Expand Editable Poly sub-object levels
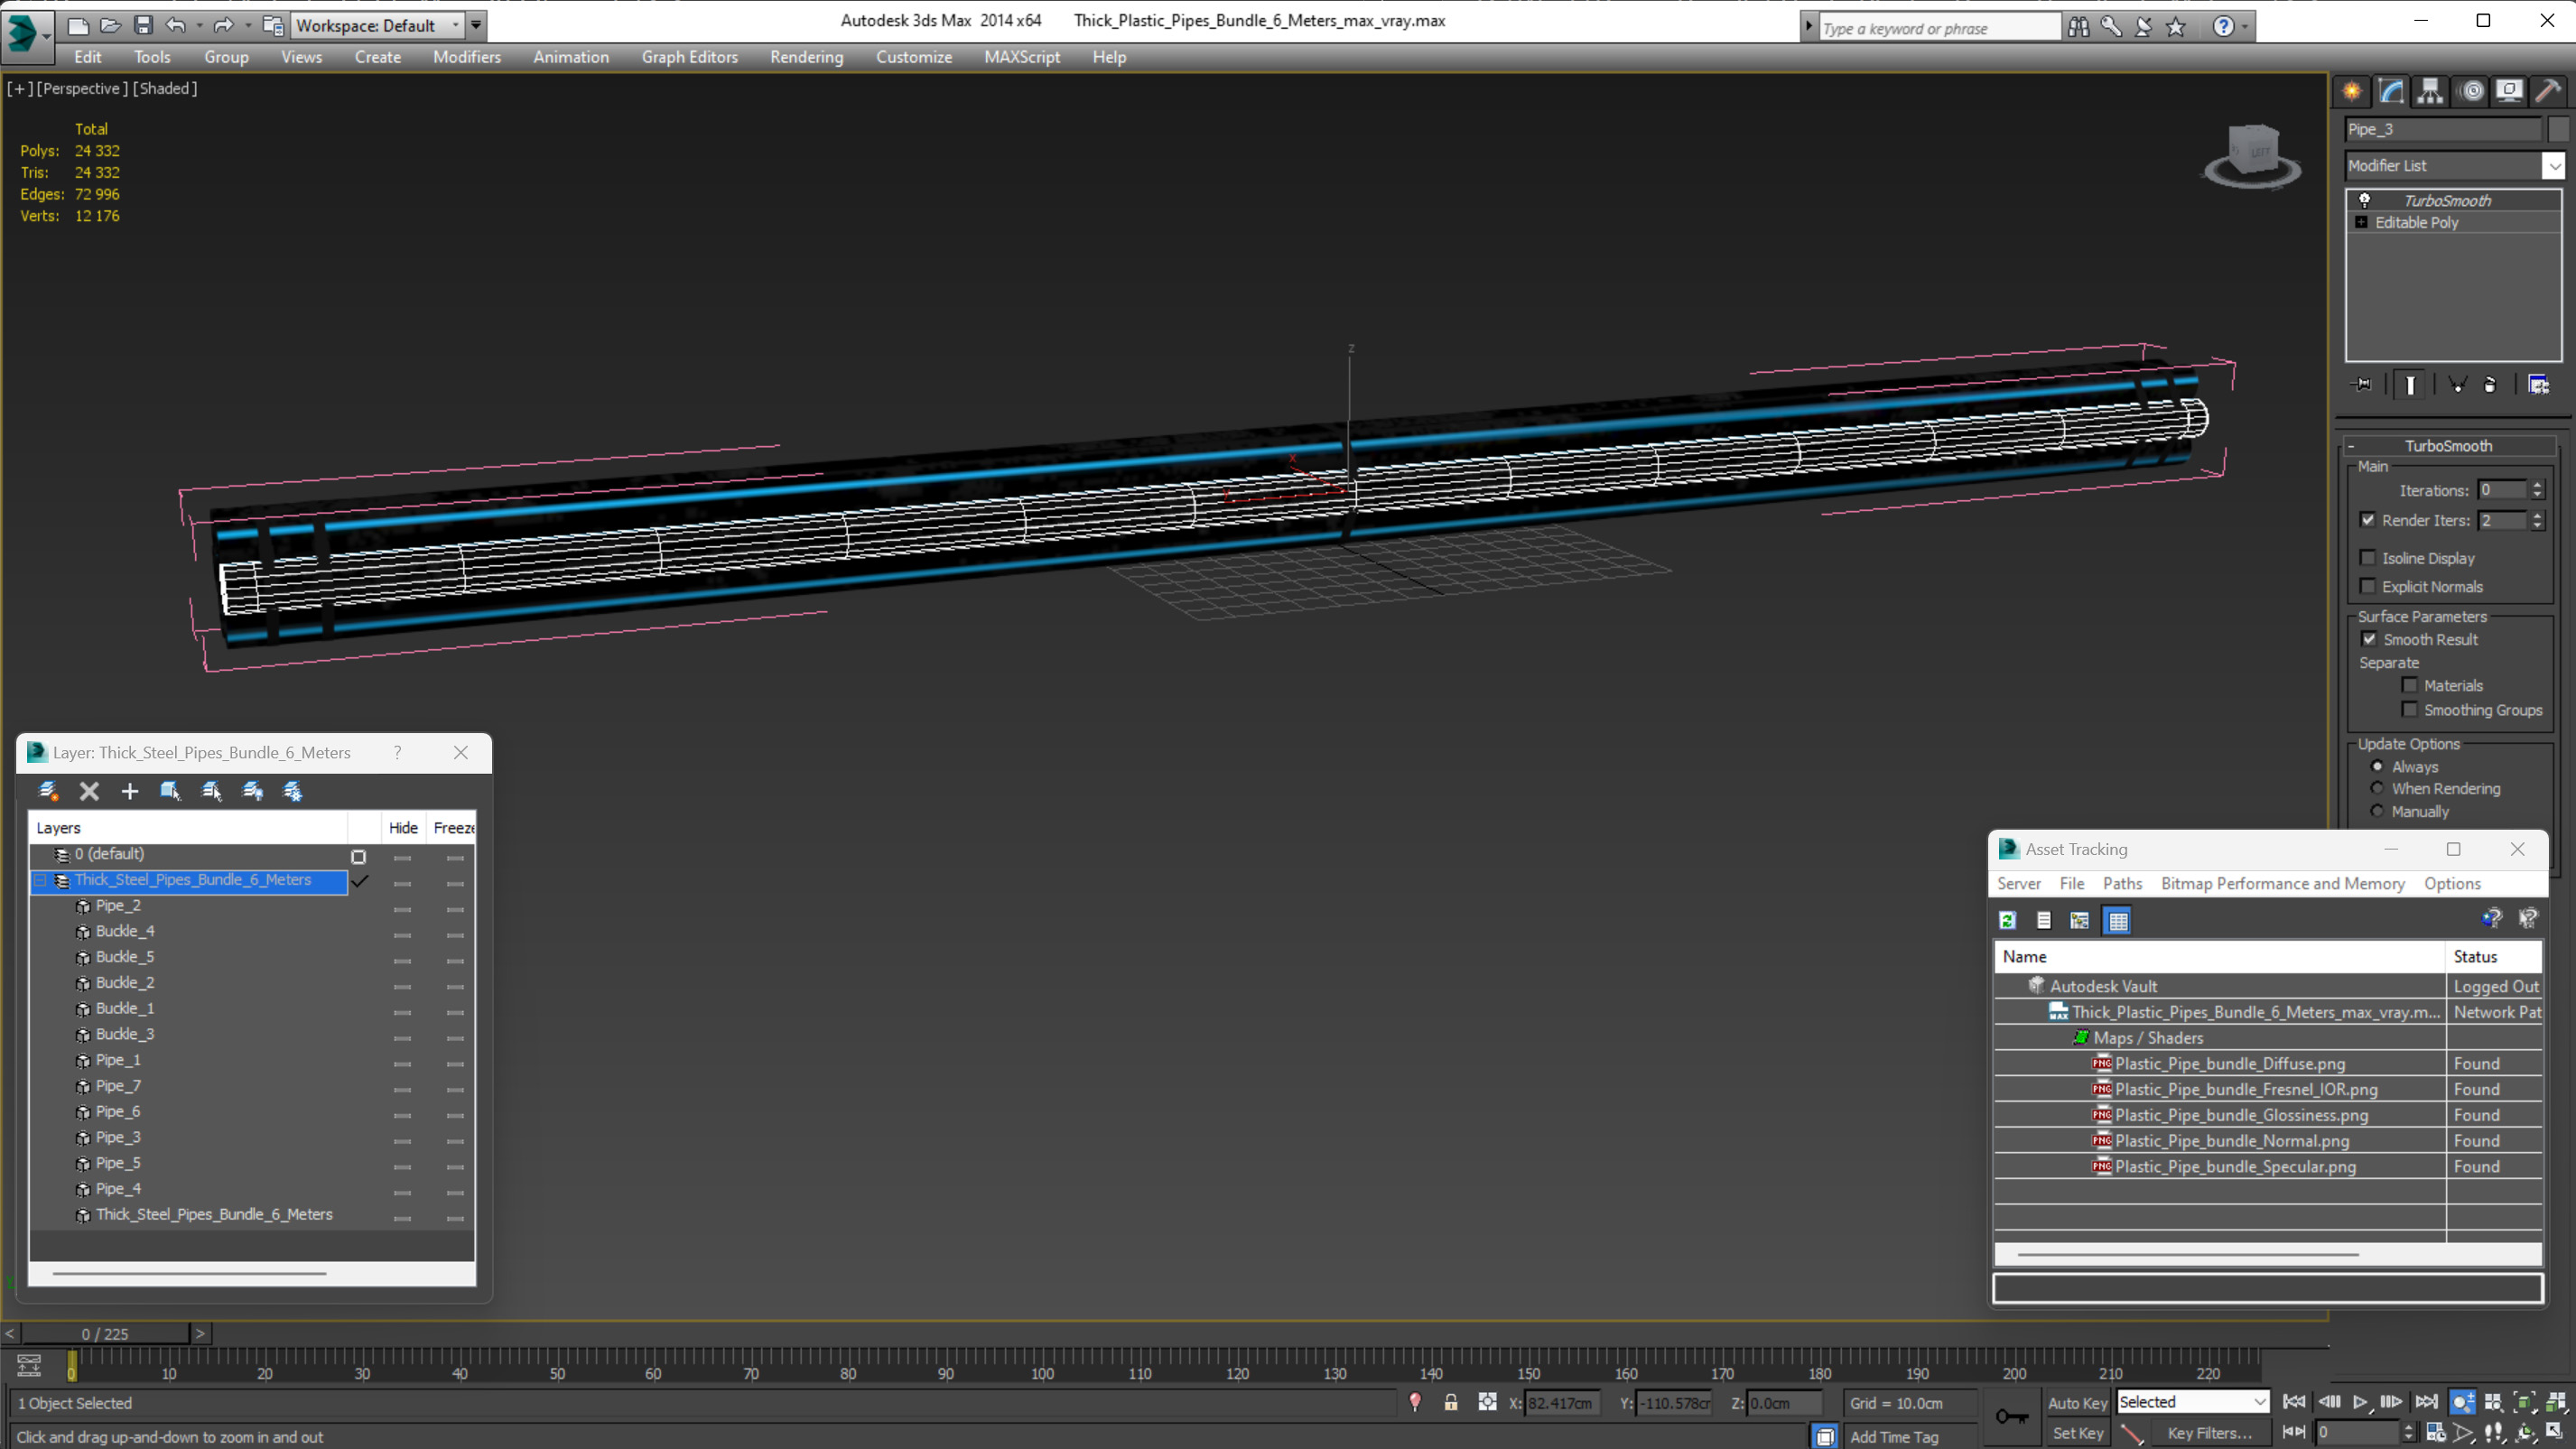This screenshot has height=1449, width=2576. 2361,222
